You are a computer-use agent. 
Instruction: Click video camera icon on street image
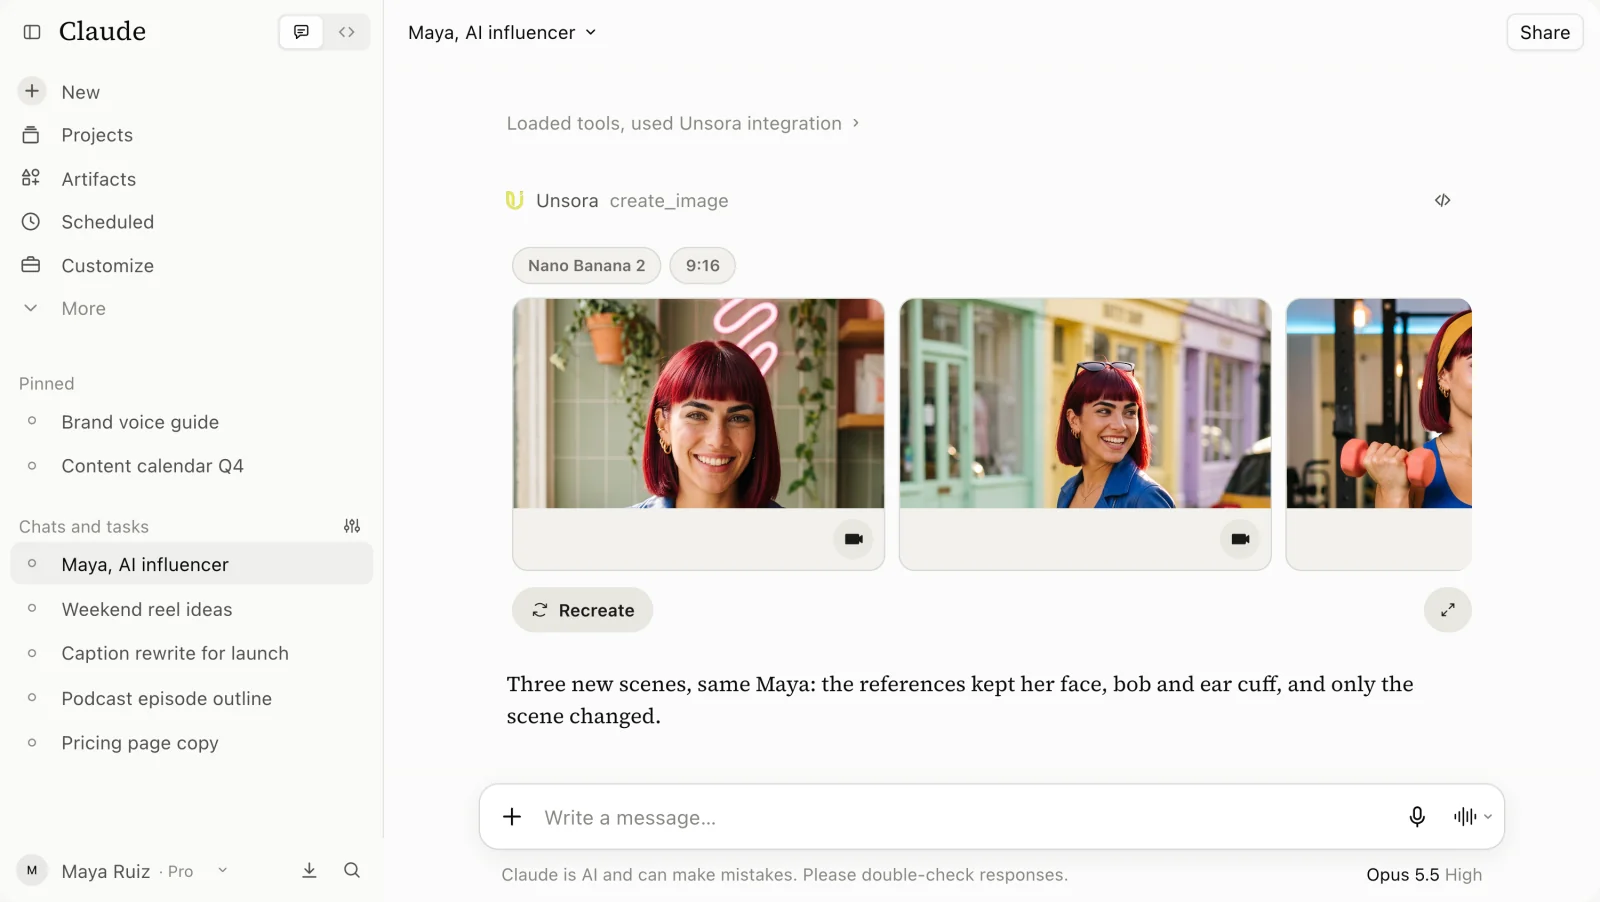click(x=1240, y=539)
